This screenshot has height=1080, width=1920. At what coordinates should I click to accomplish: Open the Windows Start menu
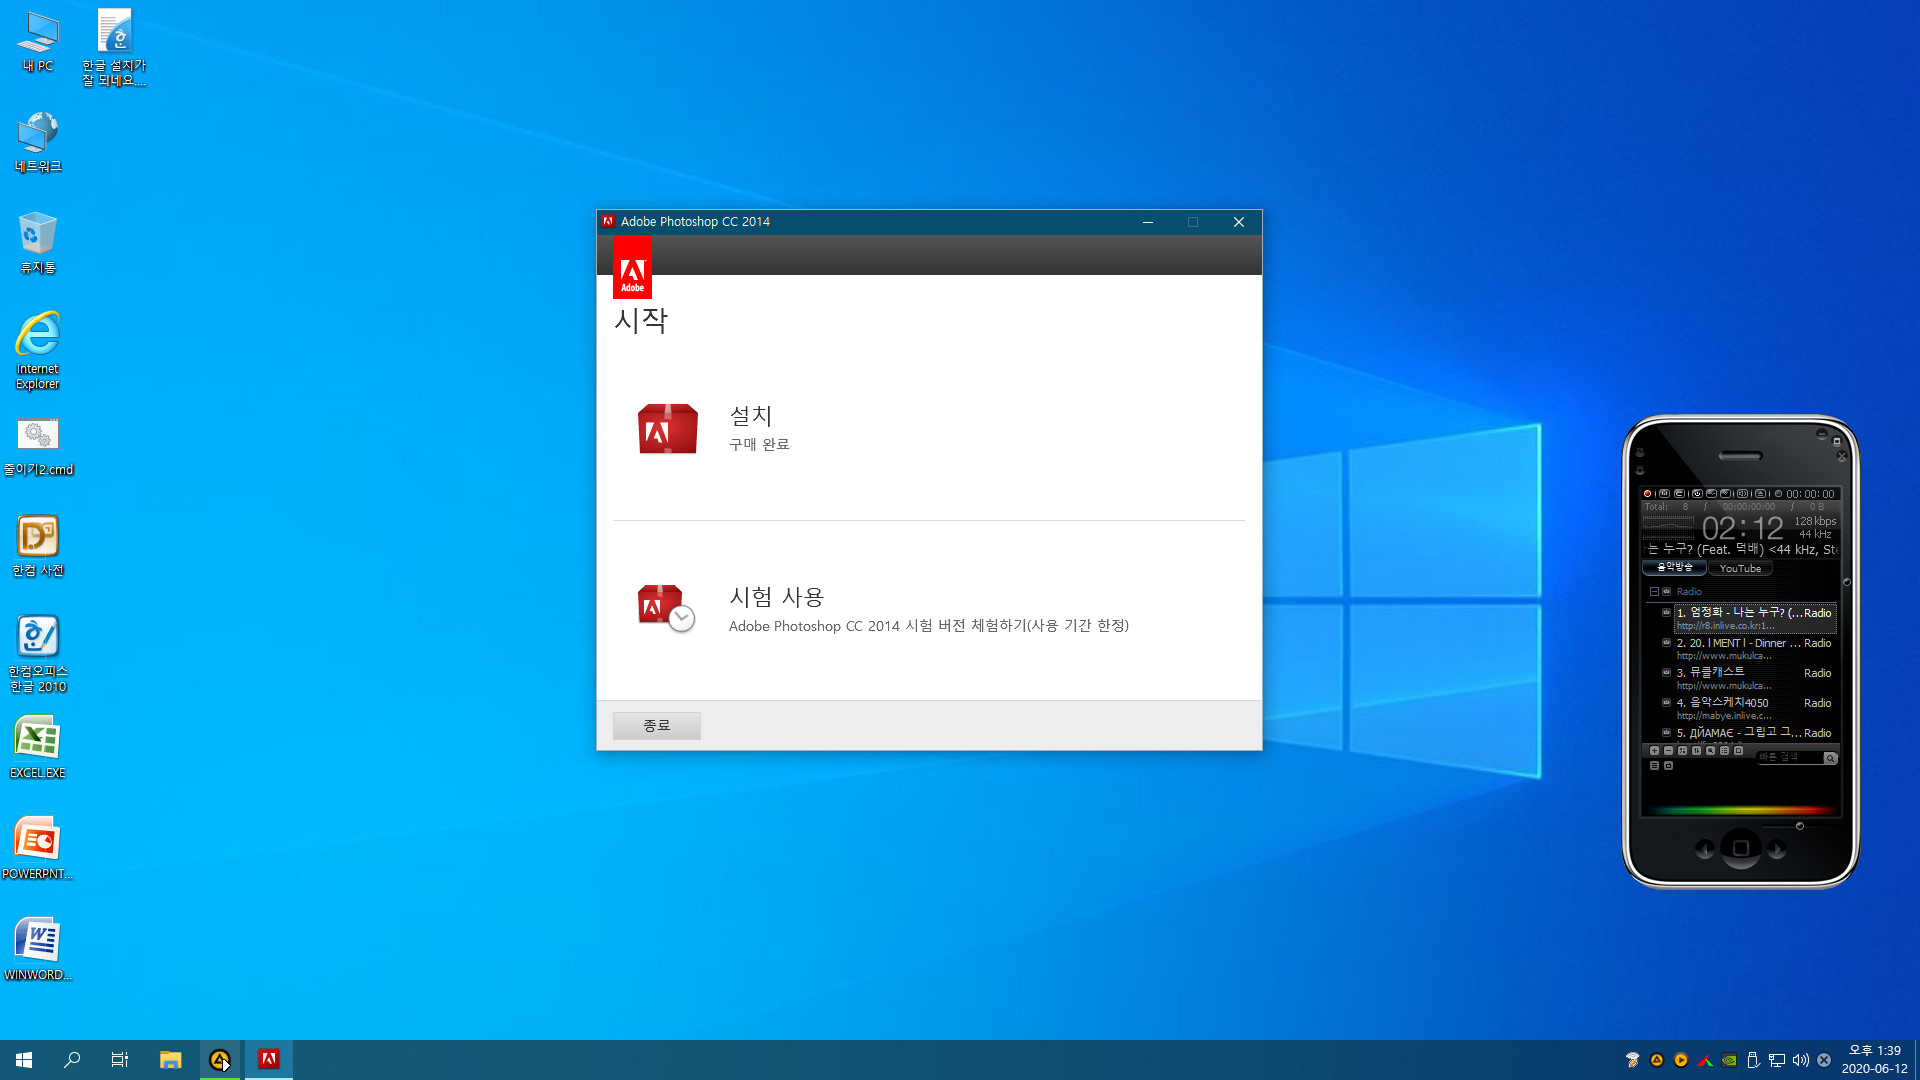(x=24, y=1060)
